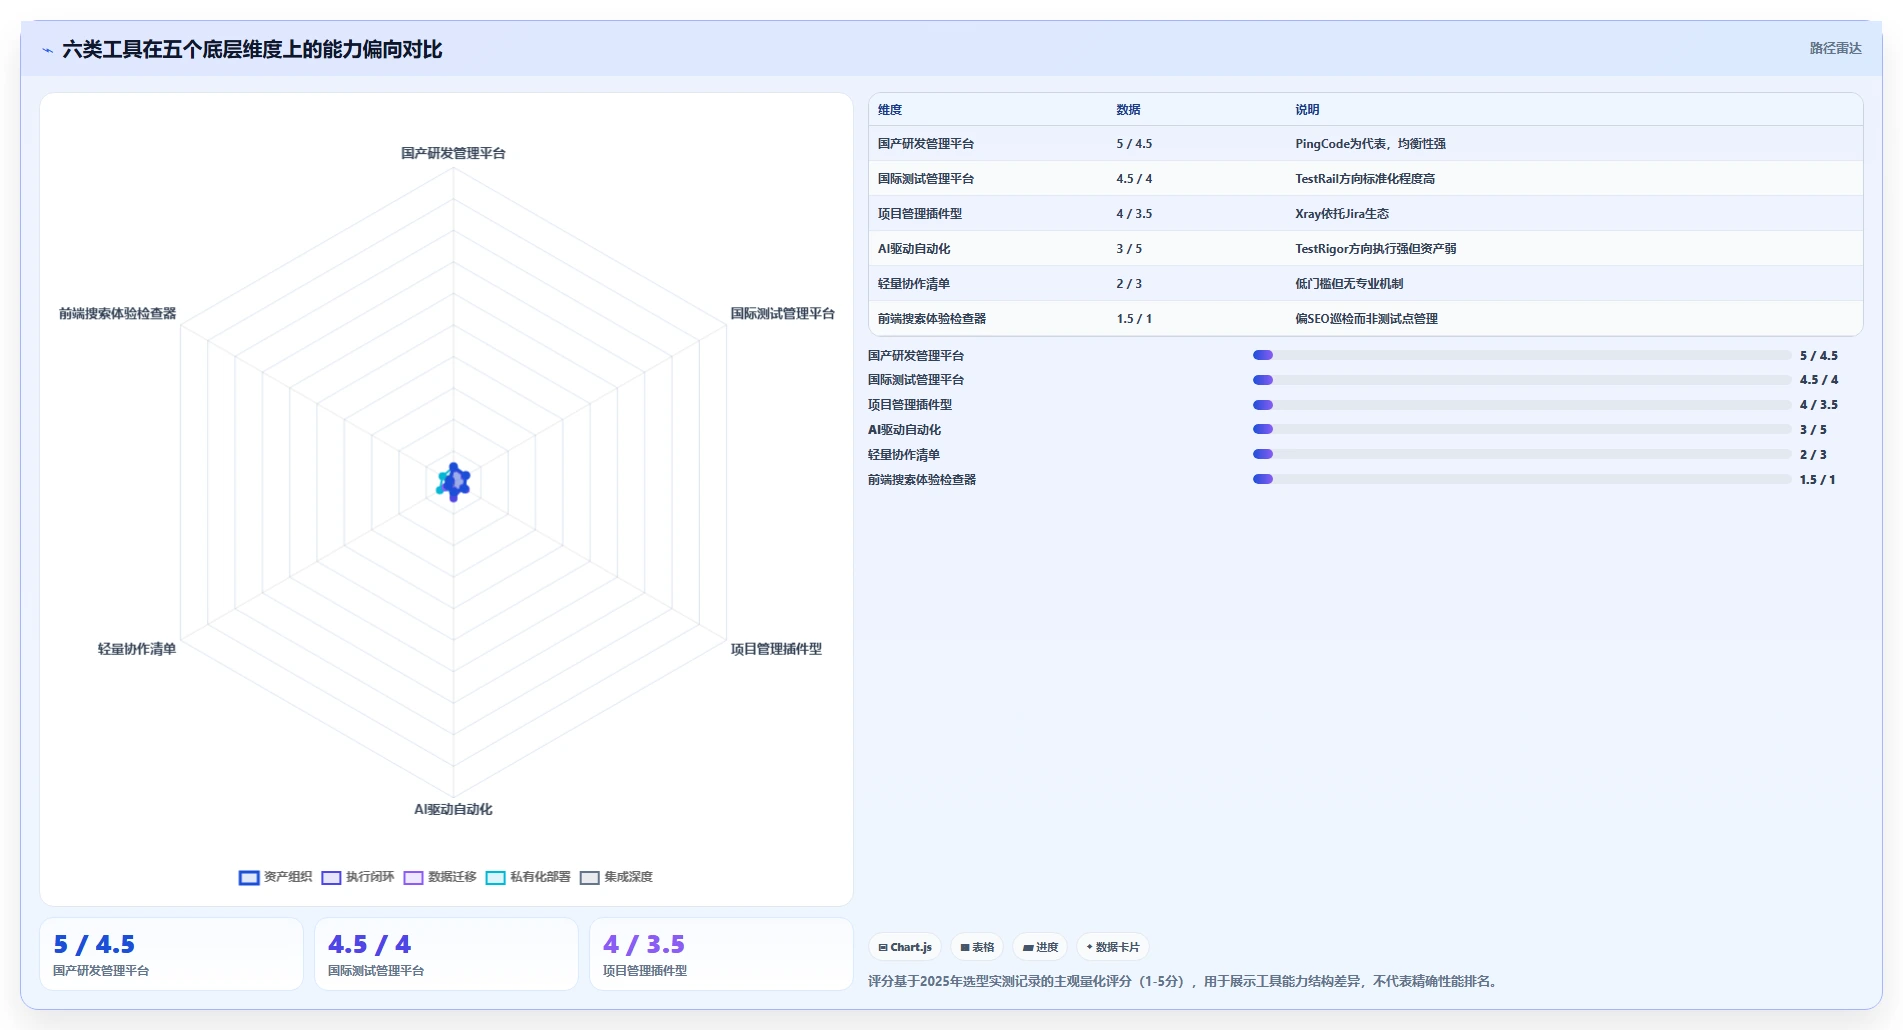Click the 轻量协作清单 radar axis label
Image resolution: width=1903 pixels, height=1030 pixels.
pos(137,649)
